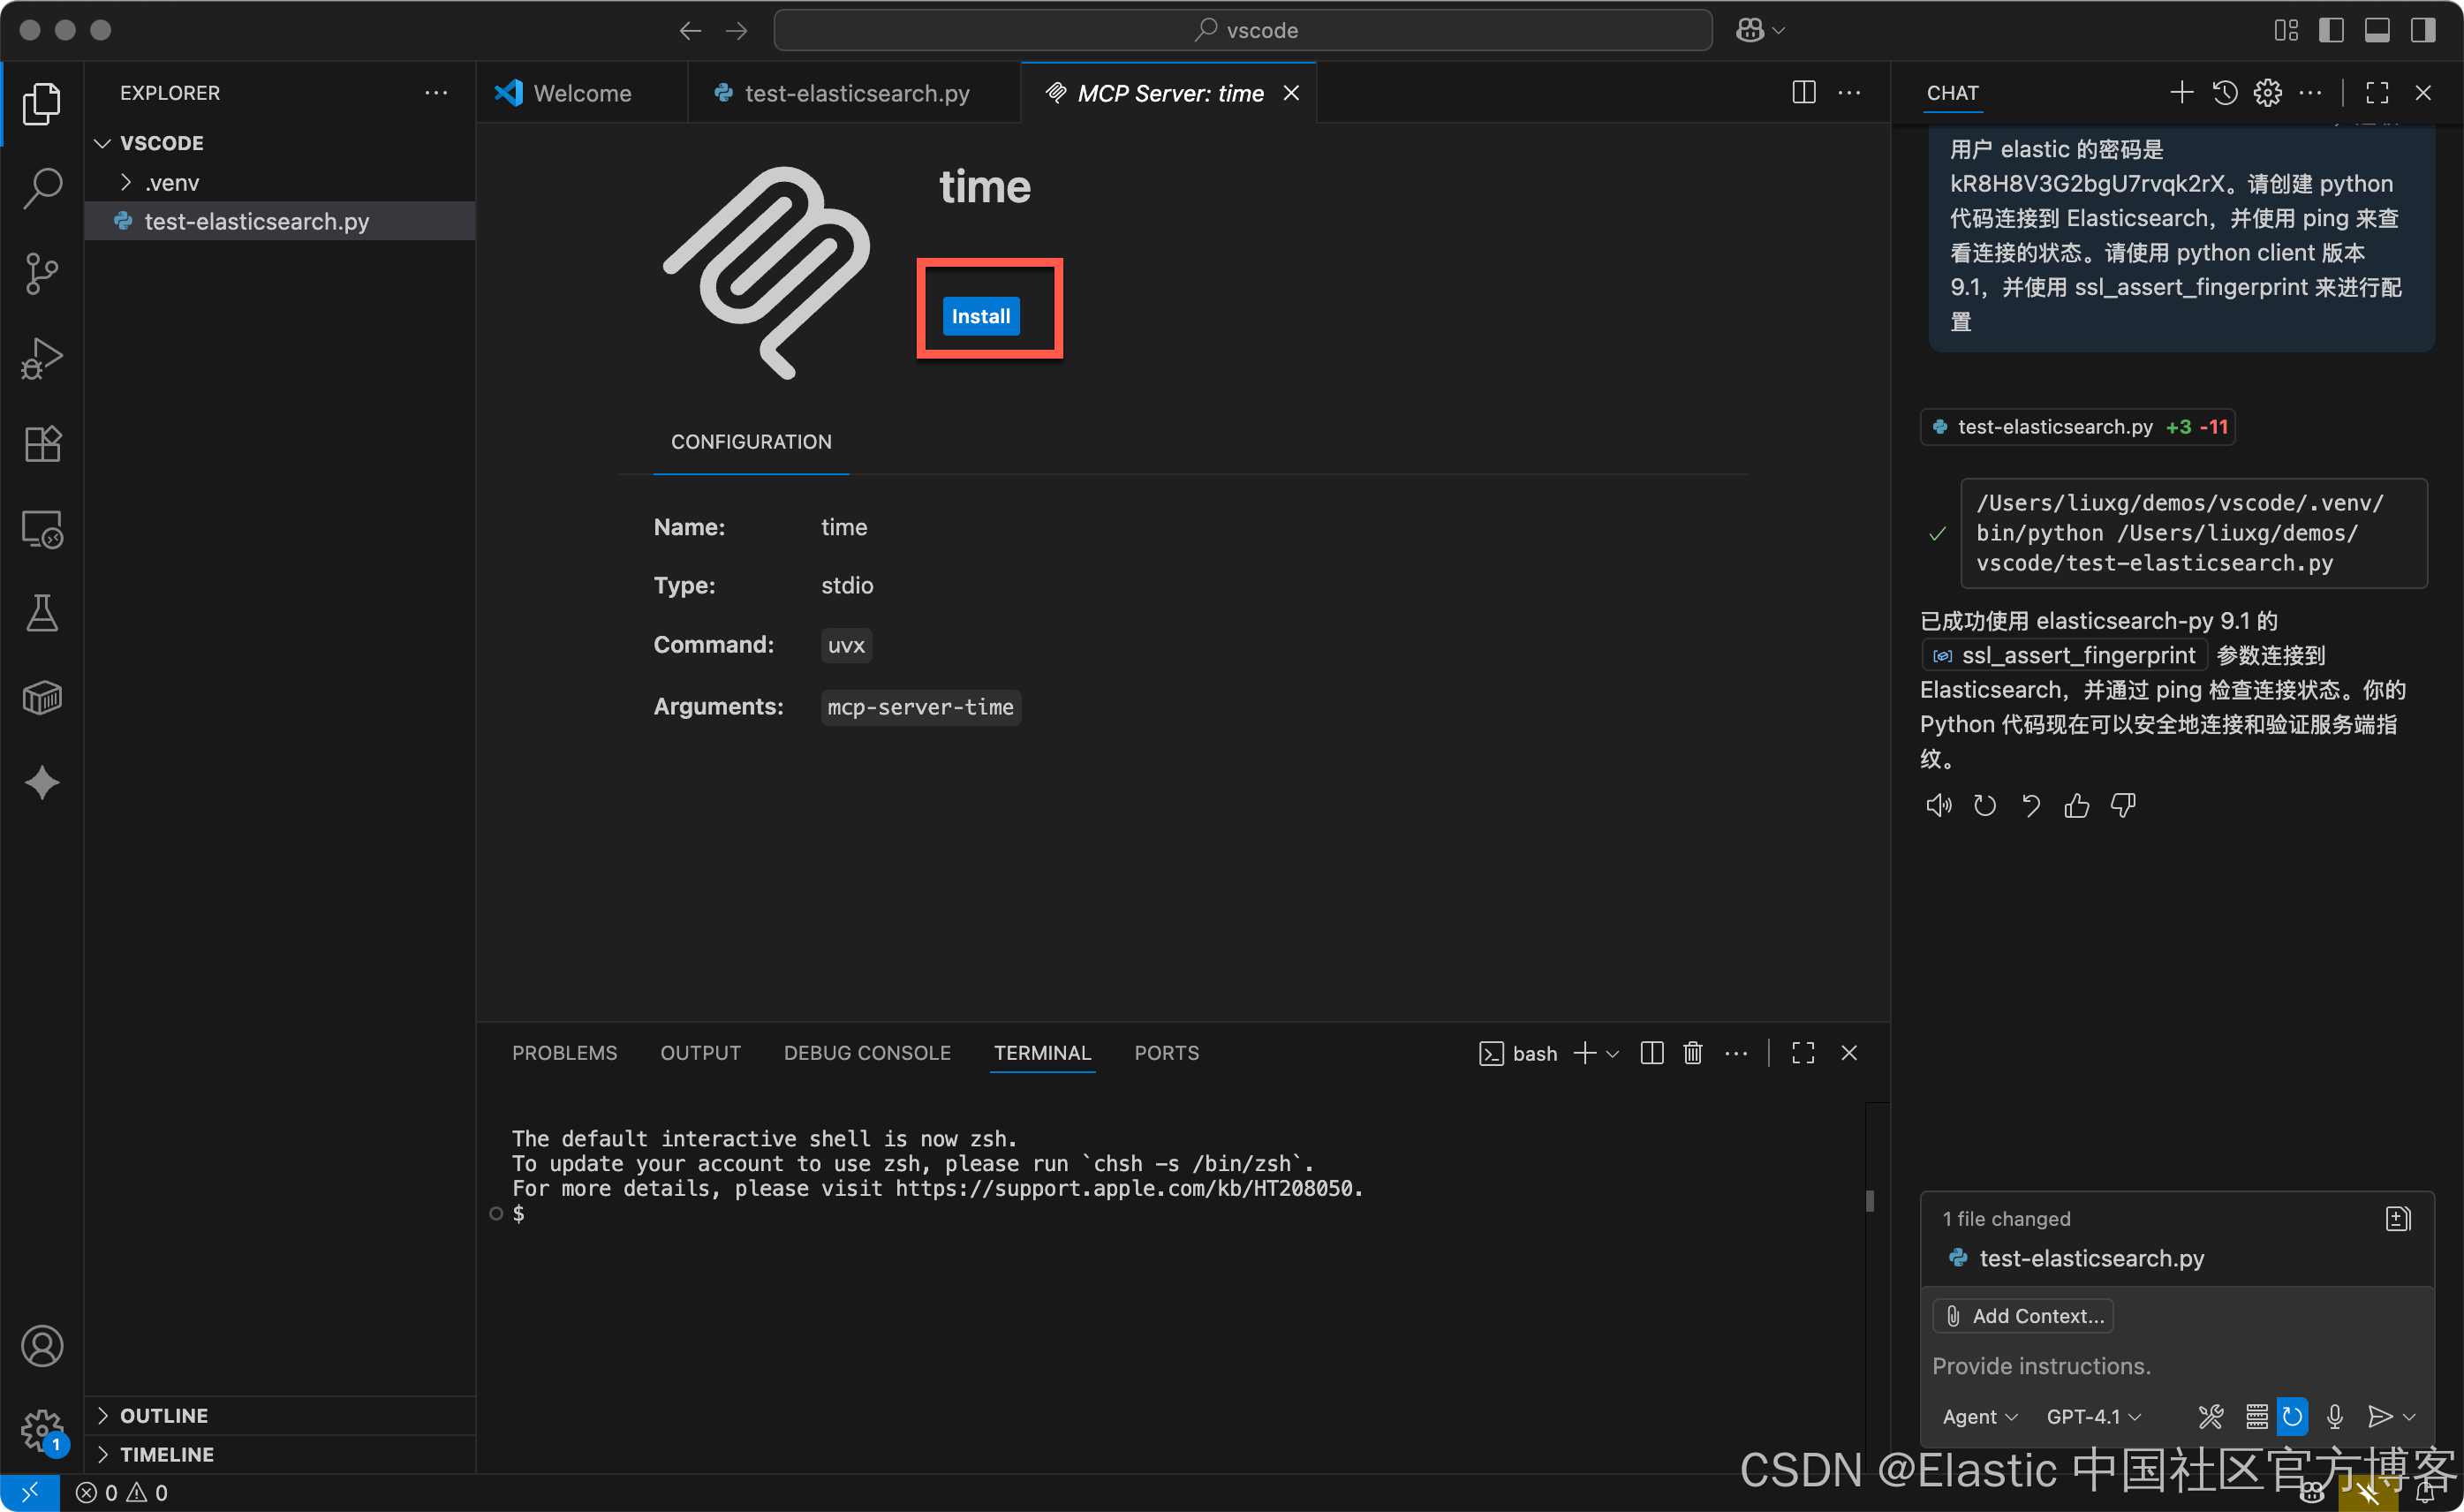The width and height of the screenshot is (2464, 1512).
Task: Open send options dropdown arrow
Action: (x=2409, y=1417)
